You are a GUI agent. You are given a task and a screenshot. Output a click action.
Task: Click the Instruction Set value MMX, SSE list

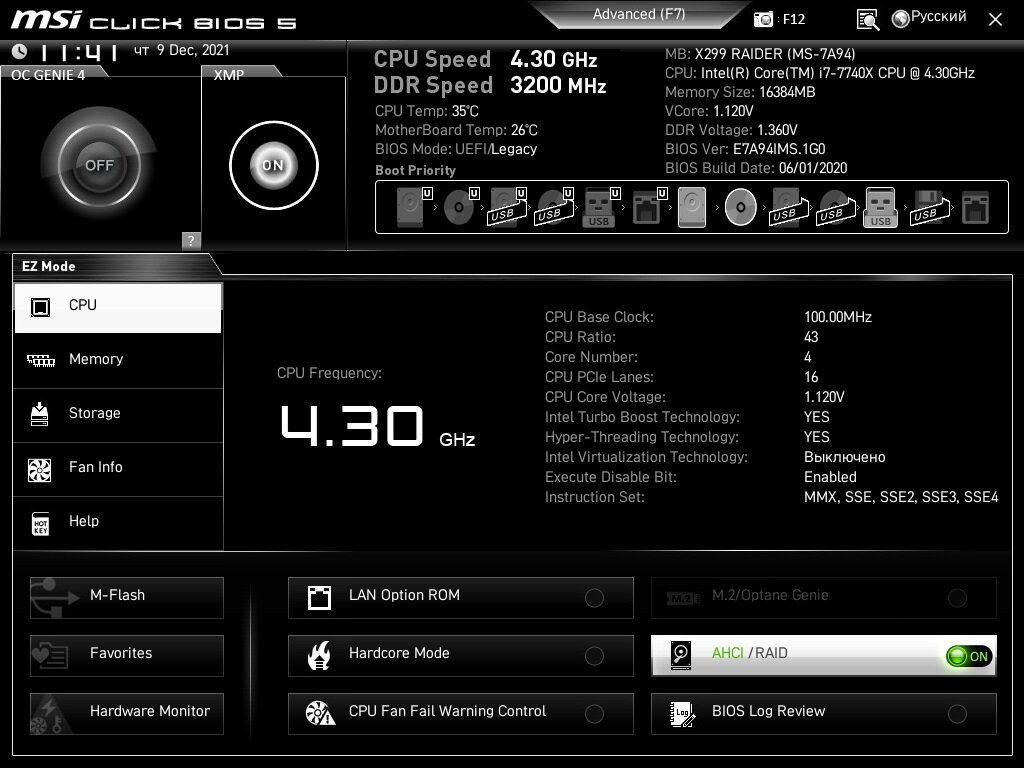pyautogui.click(x=901, y=497)
